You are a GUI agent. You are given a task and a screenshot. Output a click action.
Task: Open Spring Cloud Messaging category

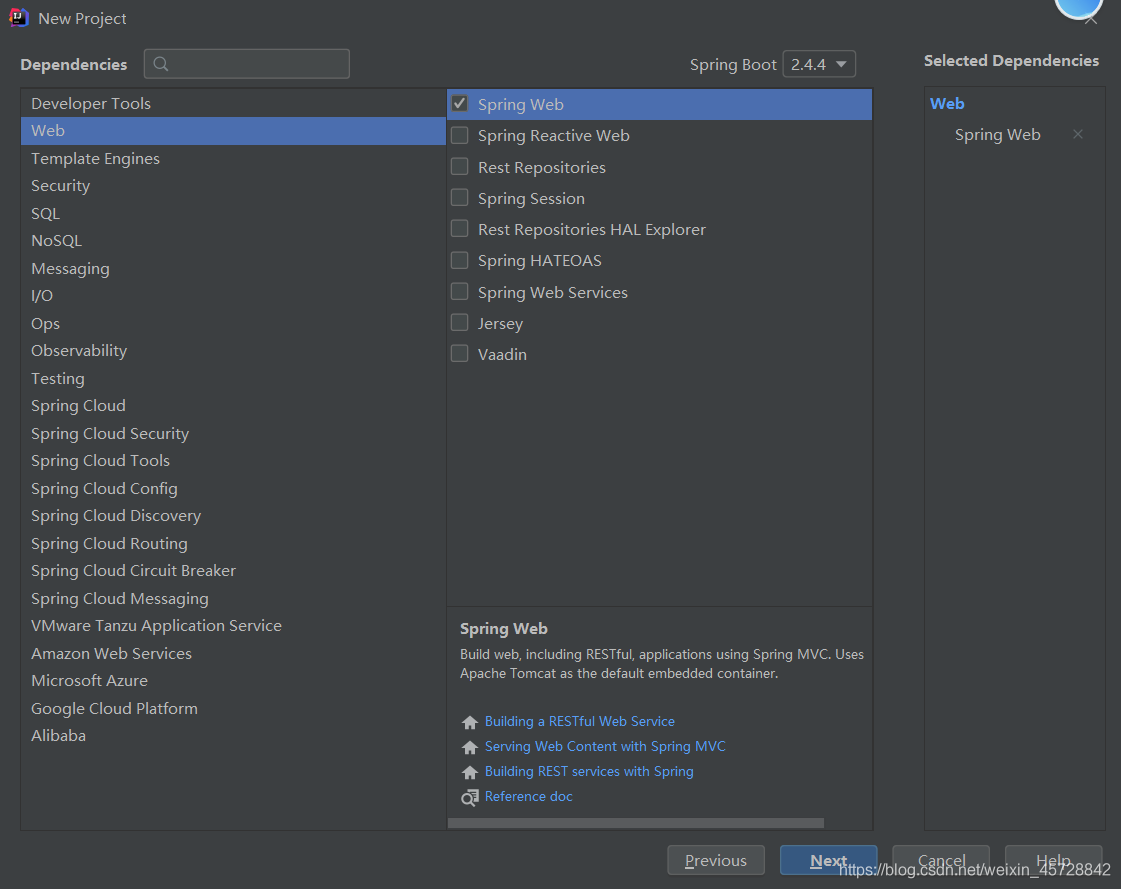click(233, 599)
